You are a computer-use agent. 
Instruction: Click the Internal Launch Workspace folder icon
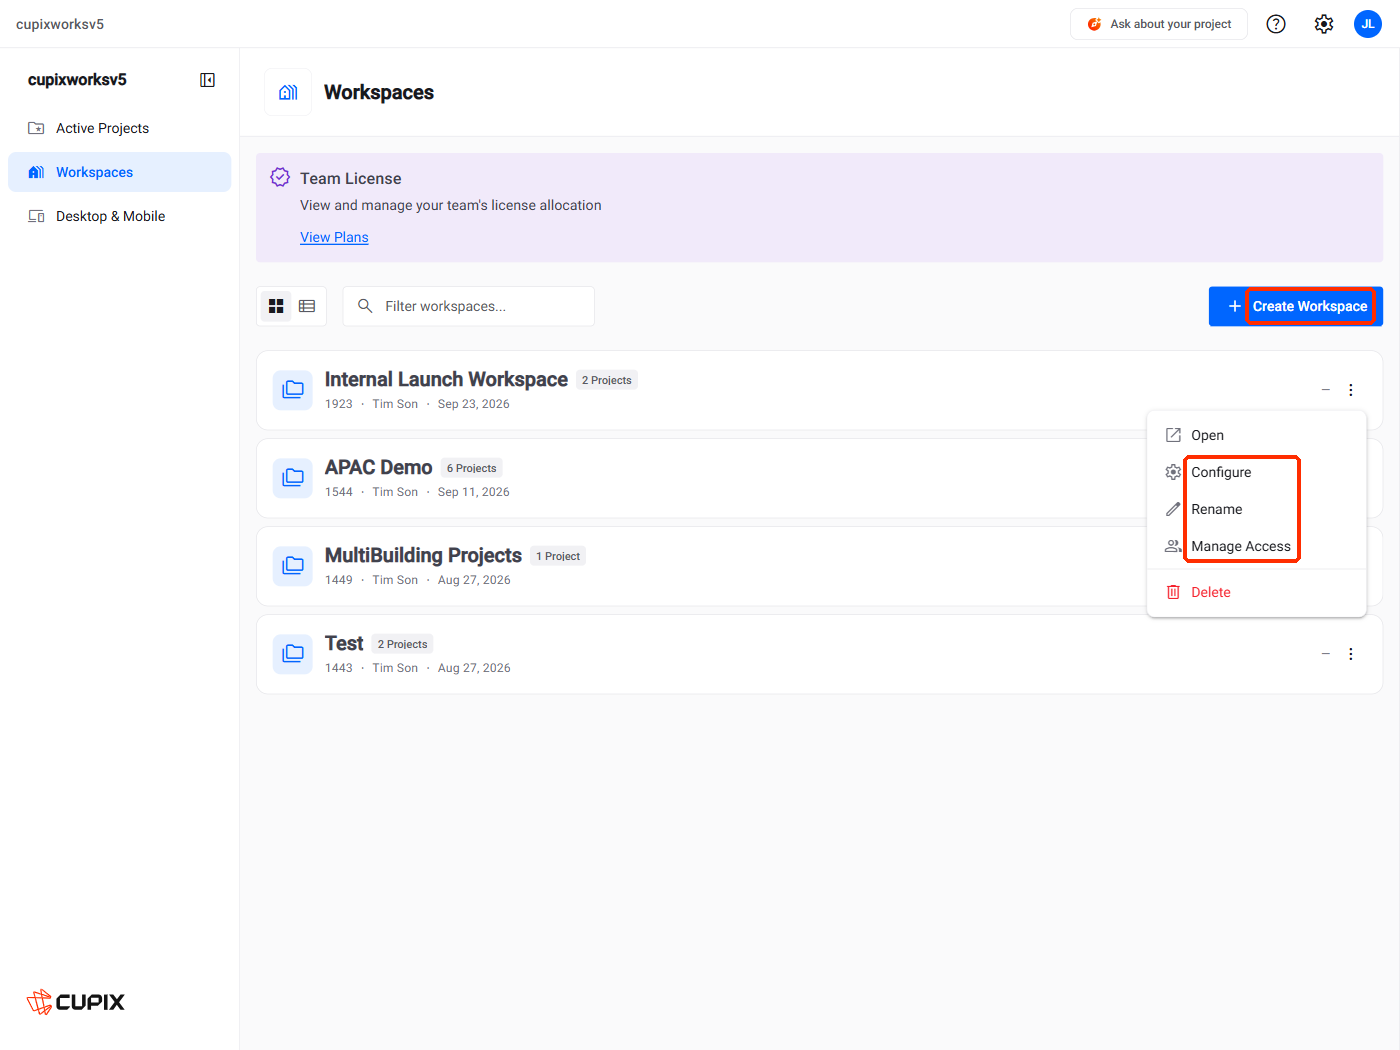[x=293, y=390]
